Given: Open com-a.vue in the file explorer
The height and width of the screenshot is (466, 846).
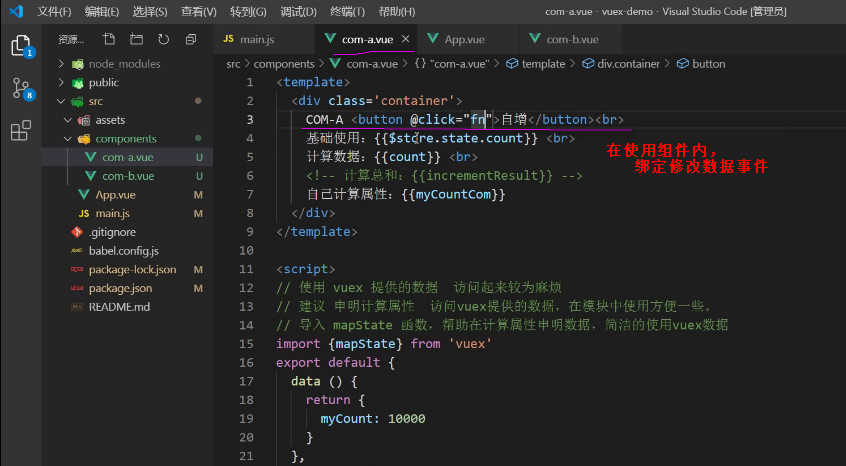Looking at the screenshot, I should click(127, 157).
